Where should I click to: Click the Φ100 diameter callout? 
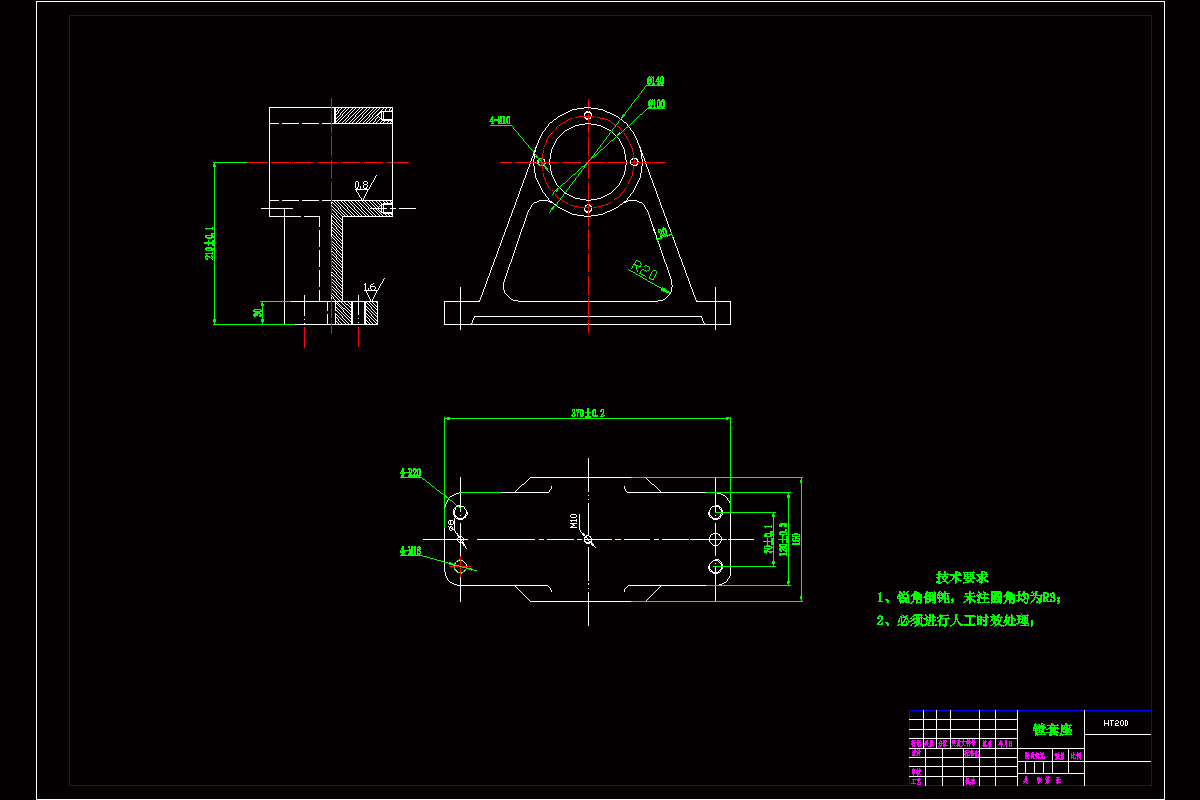click(657, 104)
